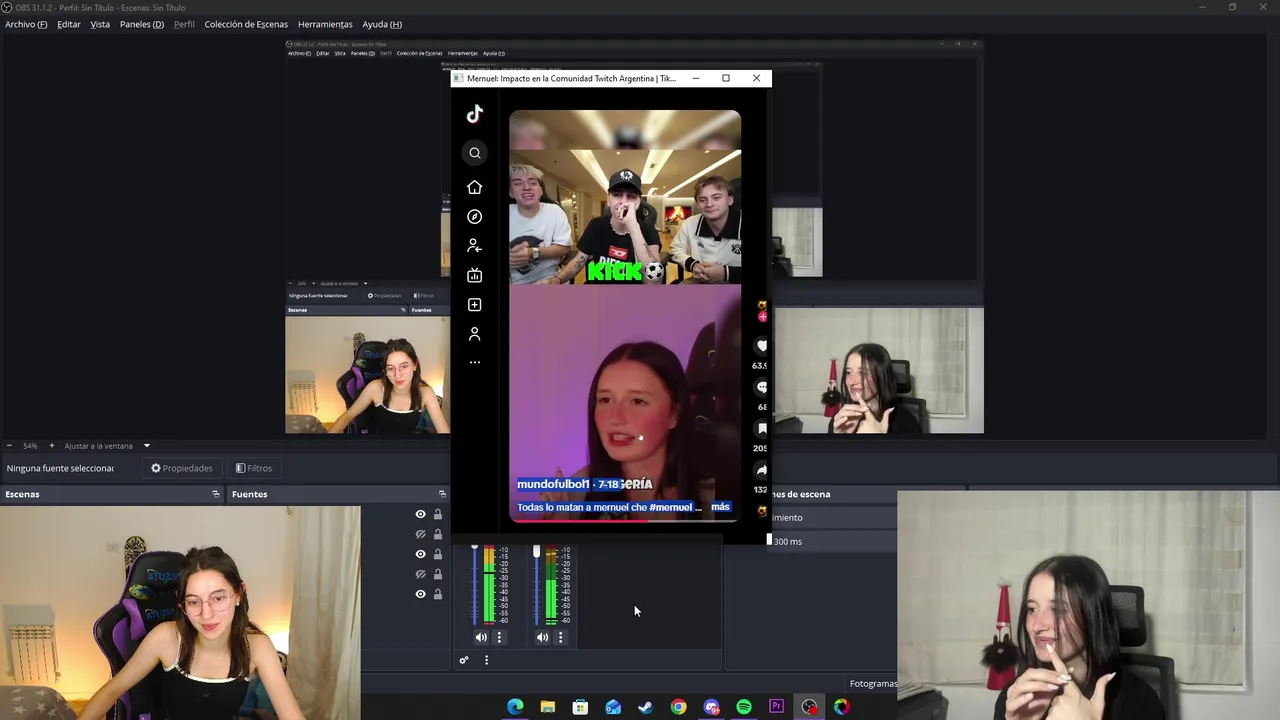Open Steam from the taskbar

coord(646,707)
